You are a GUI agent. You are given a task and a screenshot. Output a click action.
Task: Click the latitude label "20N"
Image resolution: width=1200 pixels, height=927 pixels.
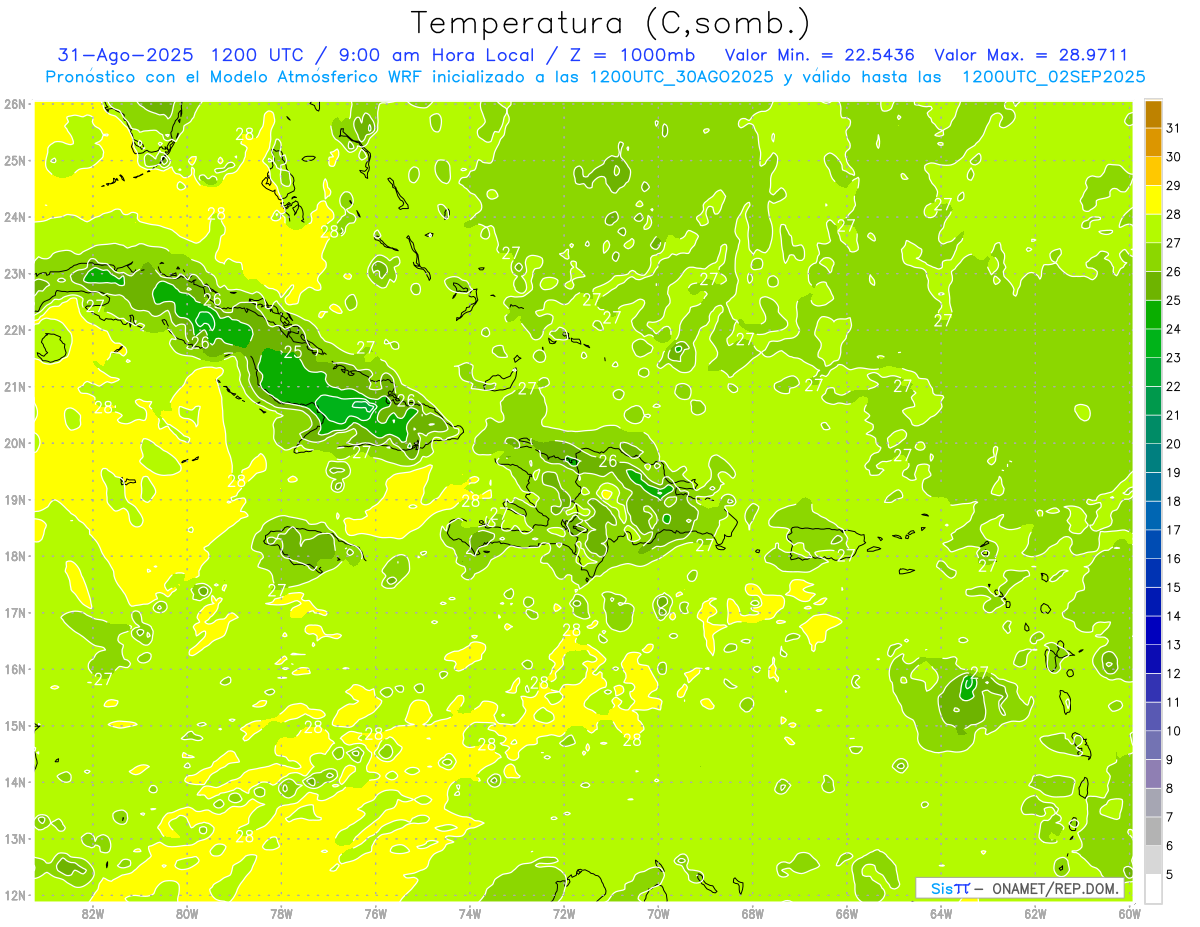pos(14,443)
